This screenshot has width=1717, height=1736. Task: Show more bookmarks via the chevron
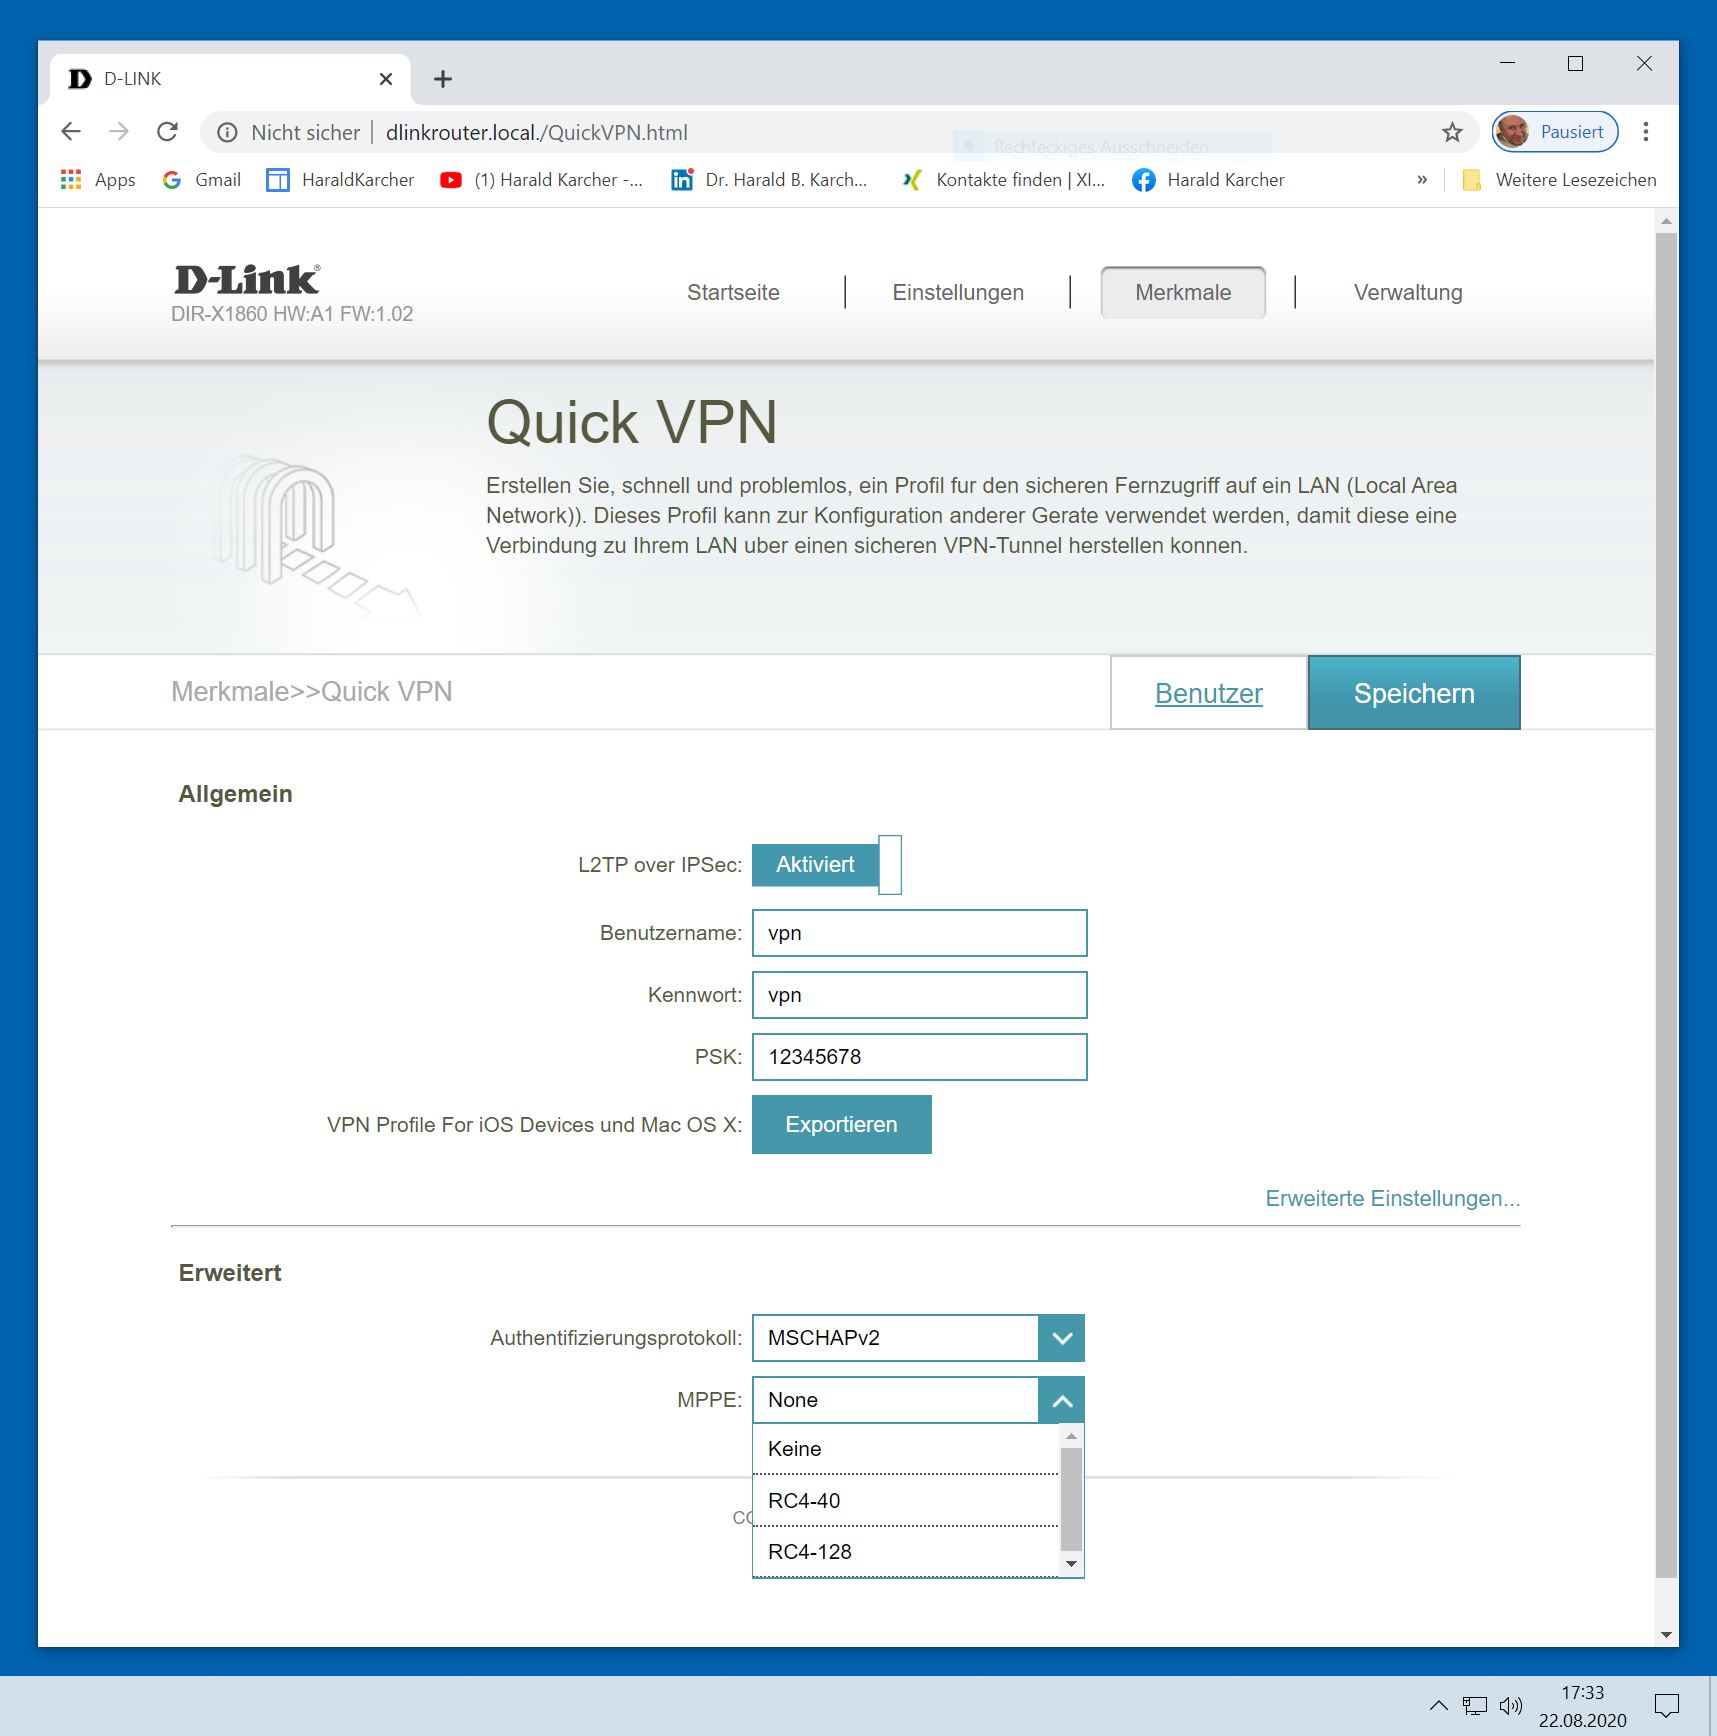point(1422,180)
